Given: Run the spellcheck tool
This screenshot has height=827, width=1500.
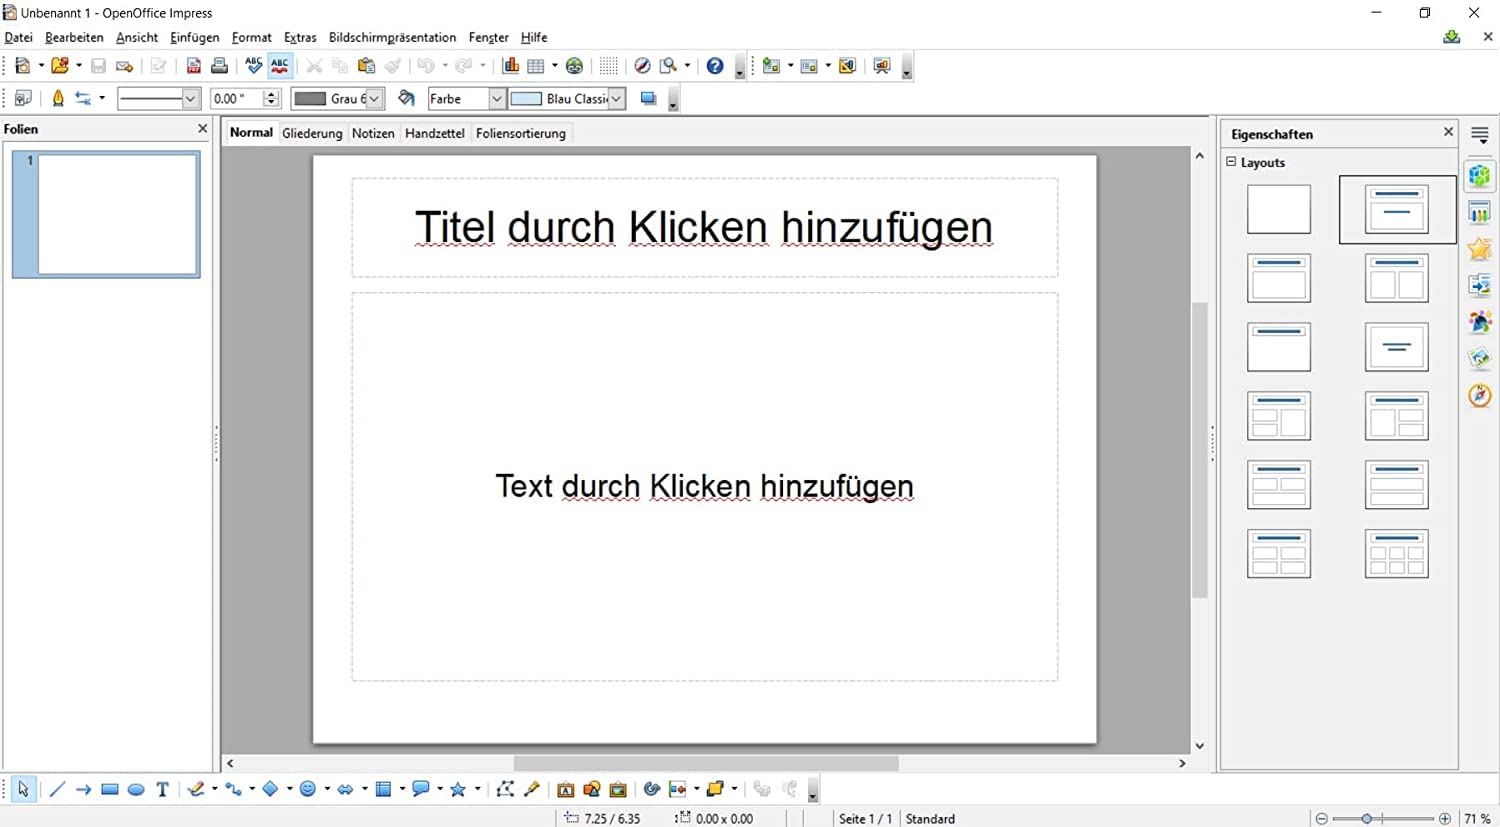Looking at the screenshot, I should pyautogui.click(x=253, y=66).
